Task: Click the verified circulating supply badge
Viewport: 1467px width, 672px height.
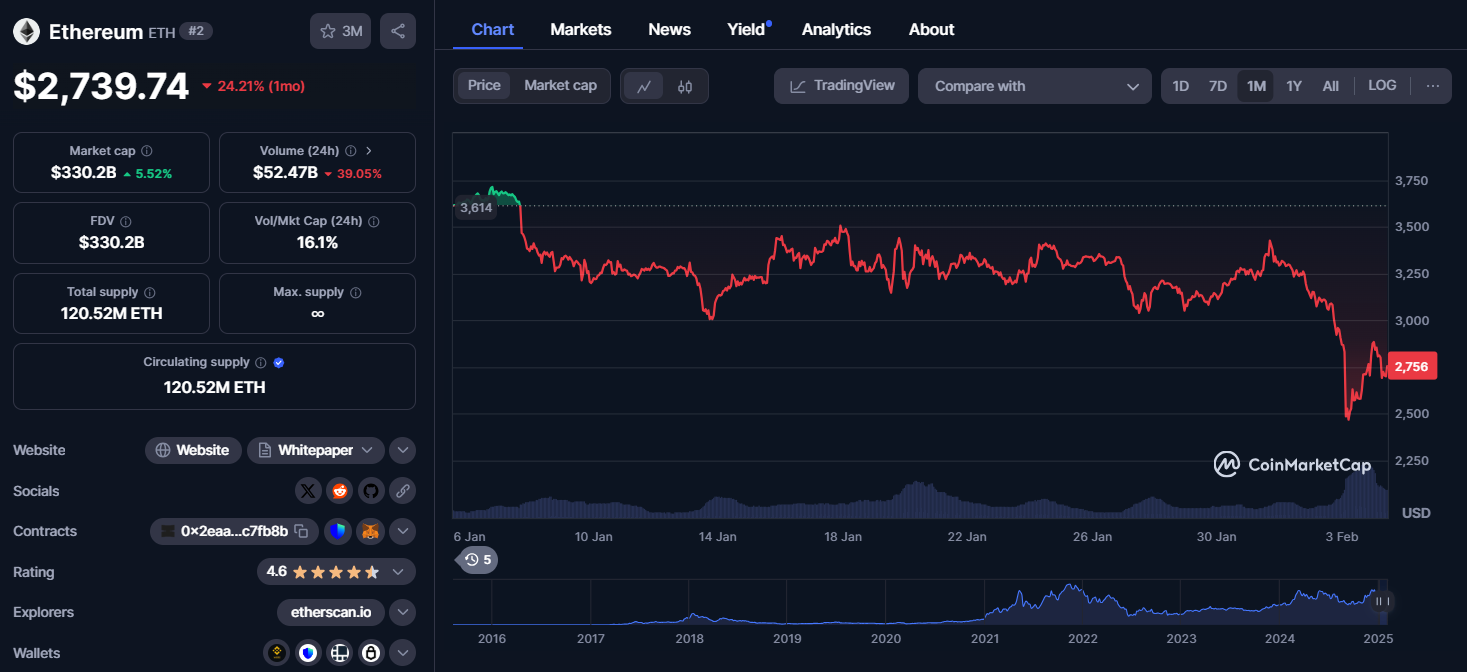Action: (279, 362)
